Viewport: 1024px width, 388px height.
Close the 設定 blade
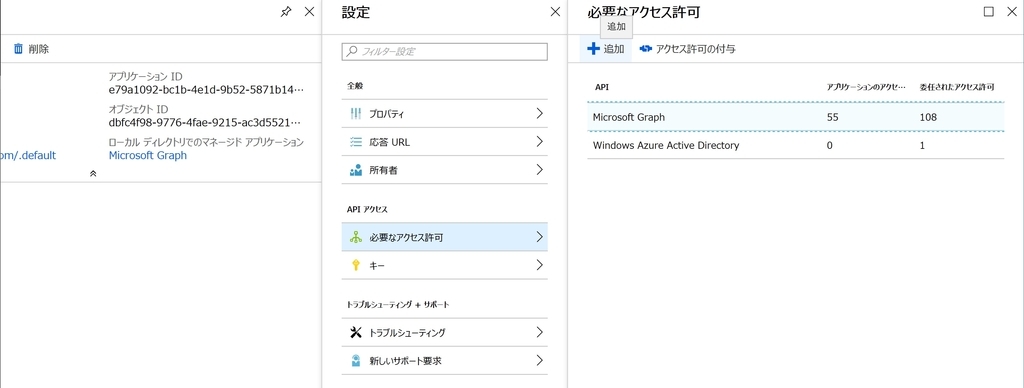(555, 12)
